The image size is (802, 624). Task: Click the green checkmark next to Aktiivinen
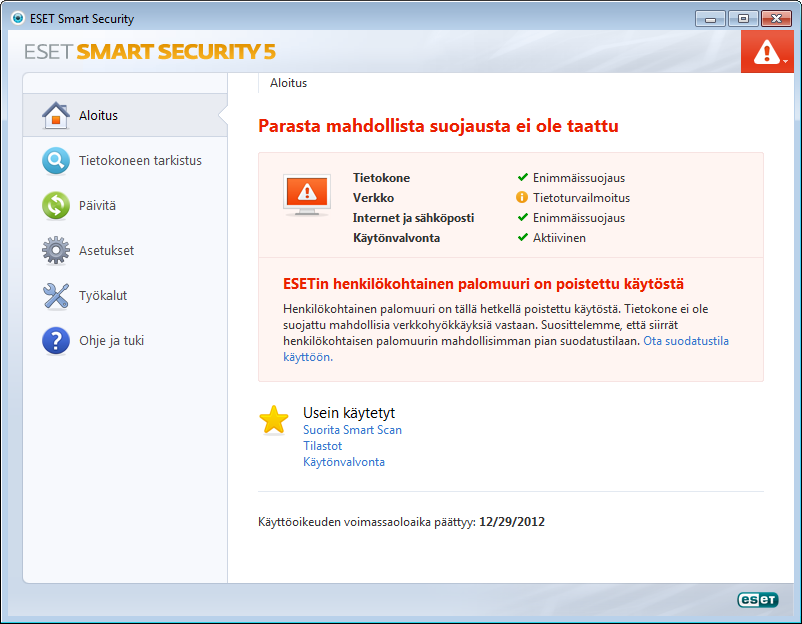(522, 237)
